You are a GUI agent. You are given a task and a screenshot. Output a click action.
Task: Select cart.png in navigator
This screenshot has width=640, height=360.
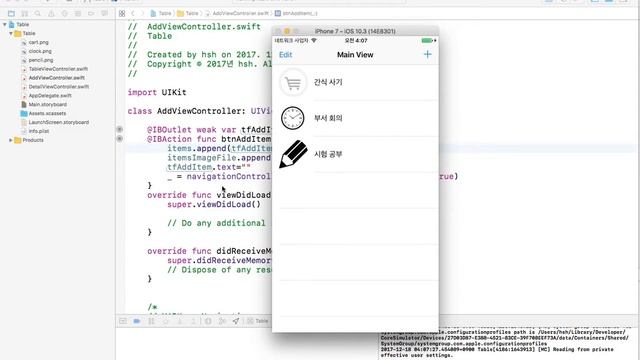[38, 42]
